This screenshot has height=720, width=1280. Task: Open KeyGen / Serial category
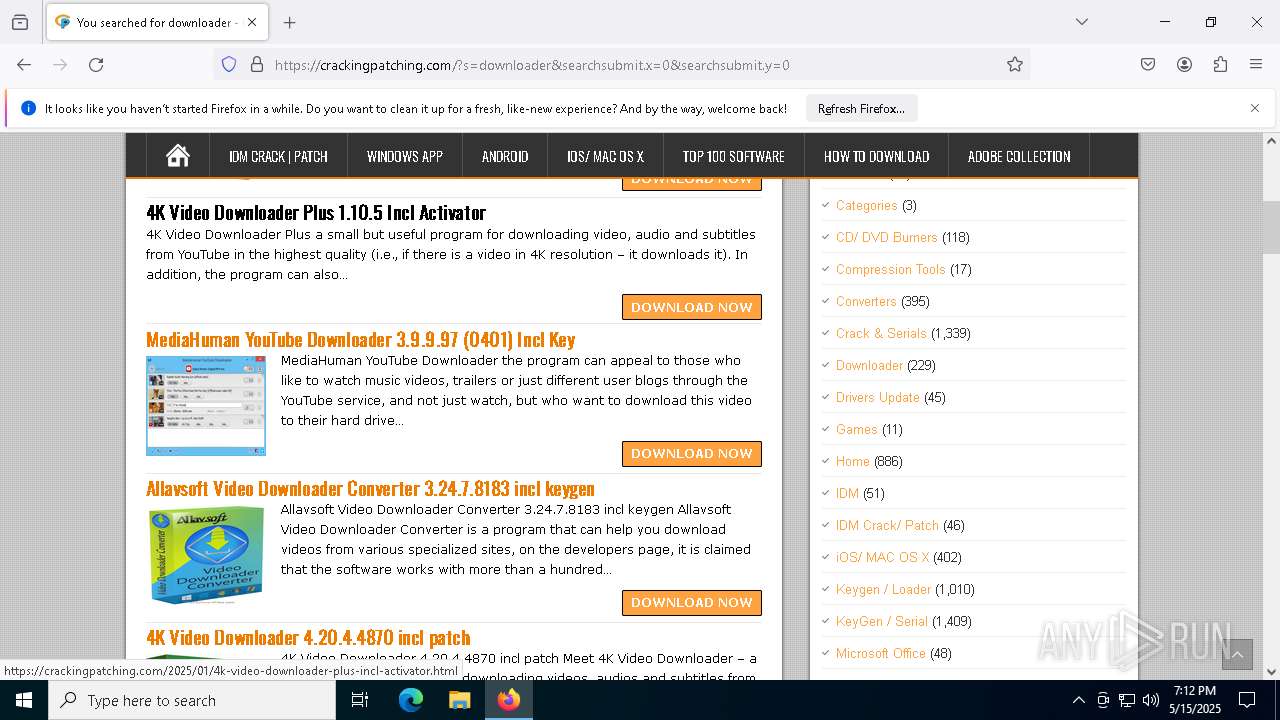(881, 621)
